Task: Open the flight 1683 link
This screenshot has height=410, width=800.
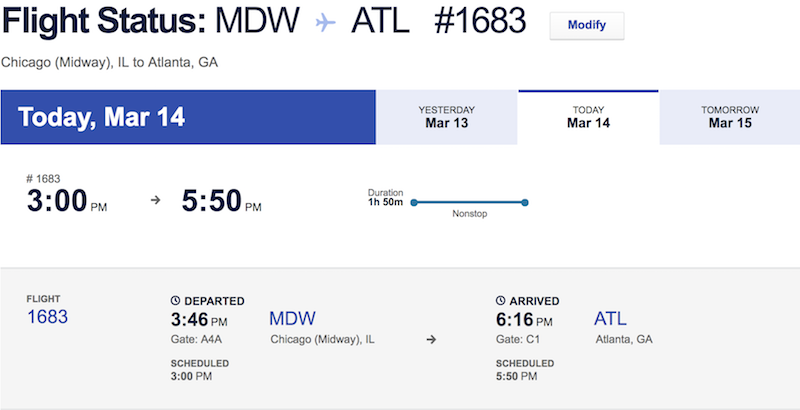Action: (x=46, y=319)
